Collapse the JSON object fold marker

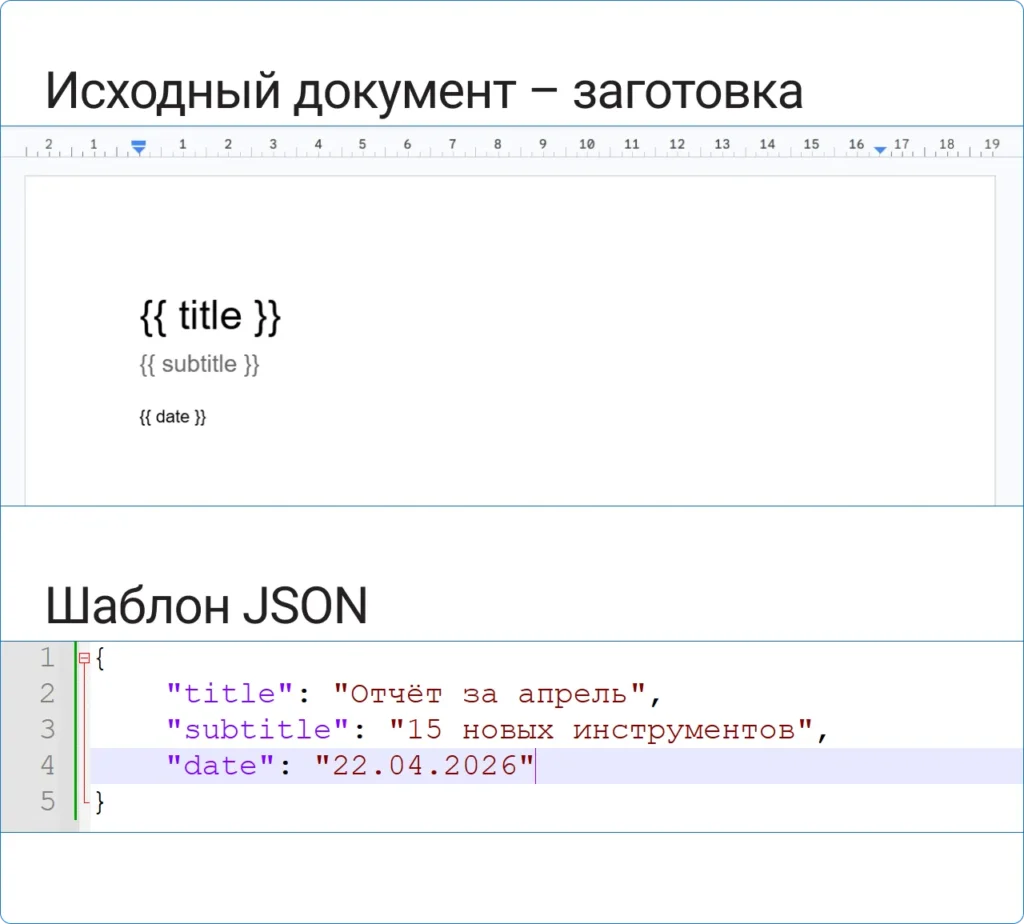(84, 658)
